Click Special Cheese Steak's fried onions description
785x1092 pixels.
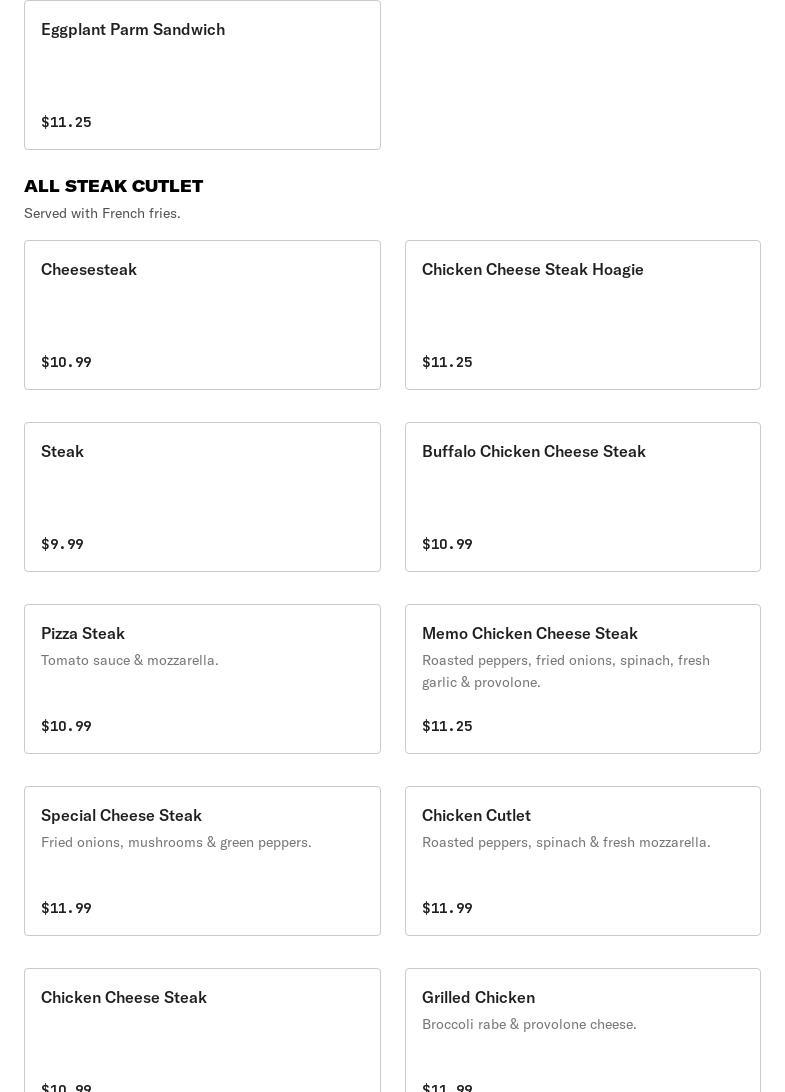tap(176, 842)
